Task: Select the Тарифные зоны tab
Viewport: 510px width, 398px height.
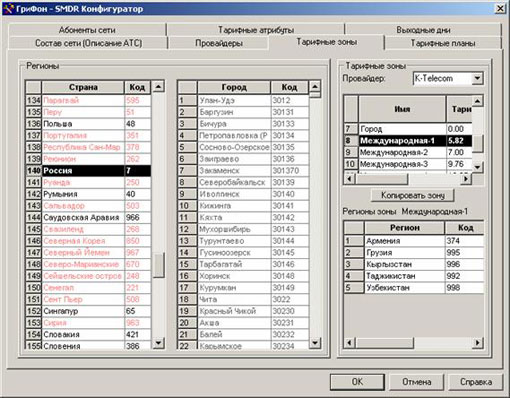Action: [x=327, y=42]
